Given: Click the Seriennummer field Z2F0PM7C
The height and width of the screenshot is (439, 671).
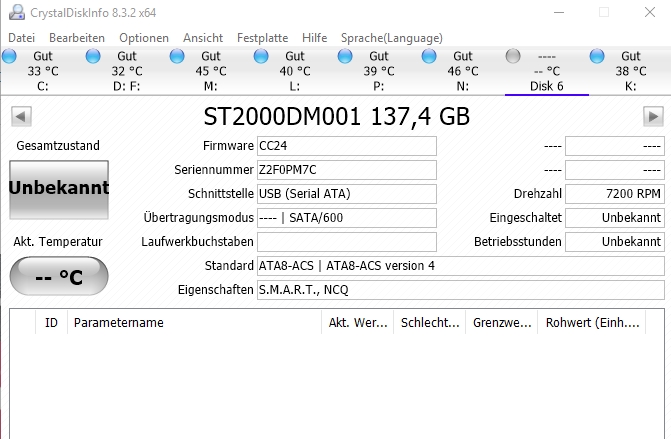Looking at the screenshot, I should (x=347, y=170).
